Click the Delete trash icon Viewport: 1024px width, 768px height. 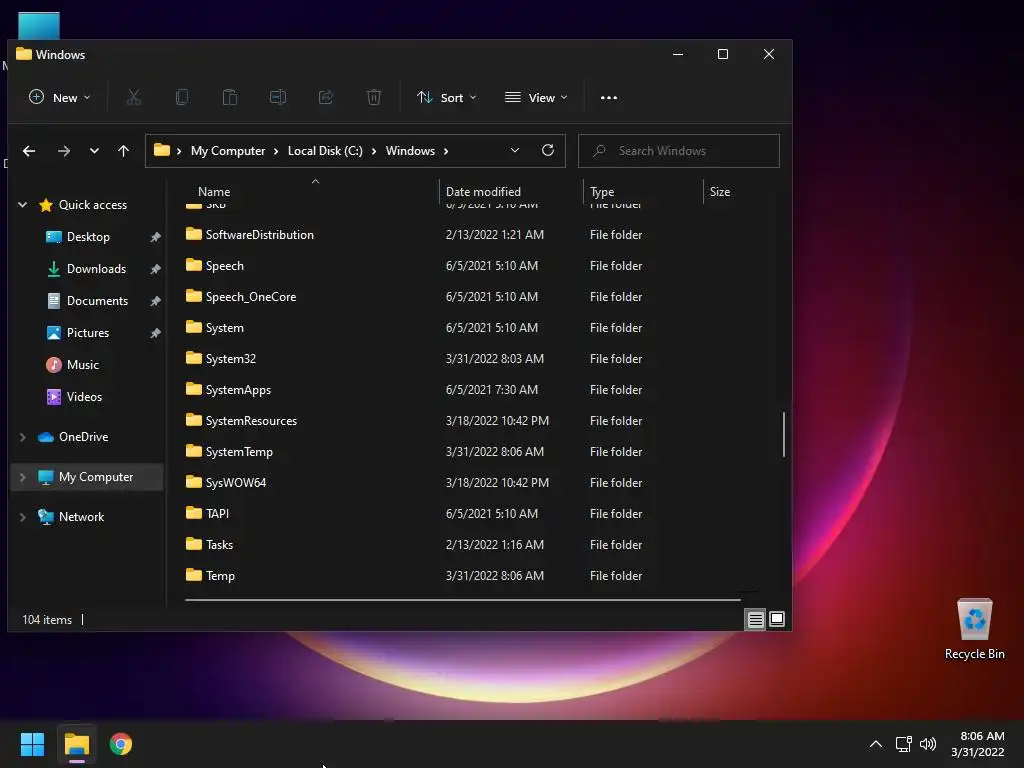click(x=374, y=97)
